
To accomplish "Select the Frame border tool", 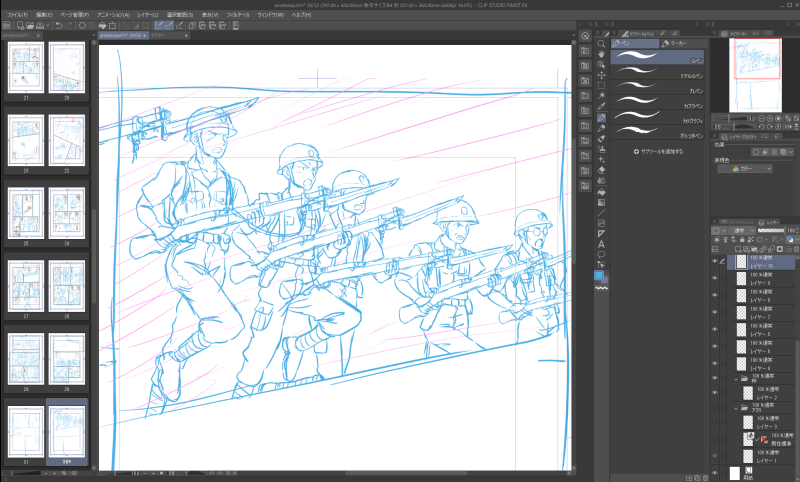I will 601,223.
